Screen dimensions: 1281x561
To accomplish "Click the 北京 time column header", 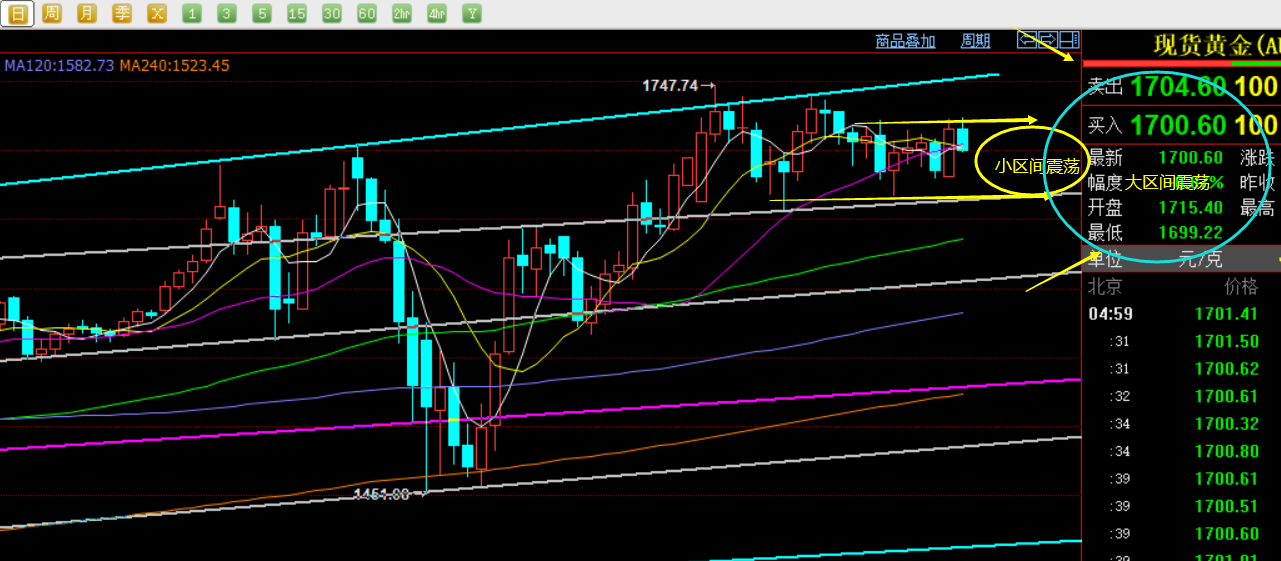I will pos(1104,287).
